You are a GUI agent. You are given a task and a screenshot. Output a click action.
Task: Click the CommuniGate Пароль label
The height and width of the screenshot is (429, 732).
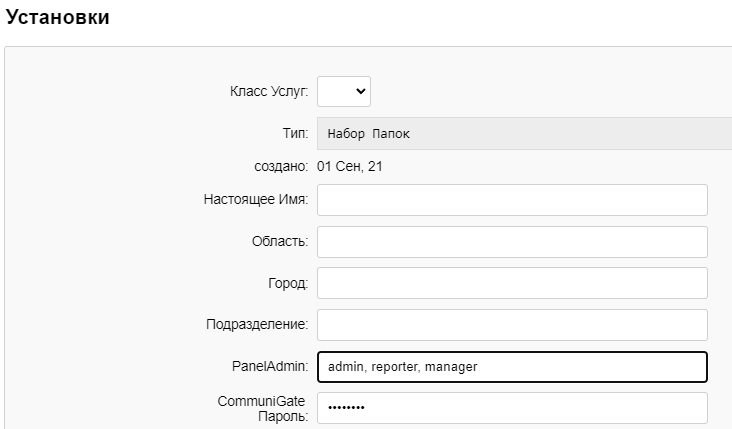click(x=262, y=408)
